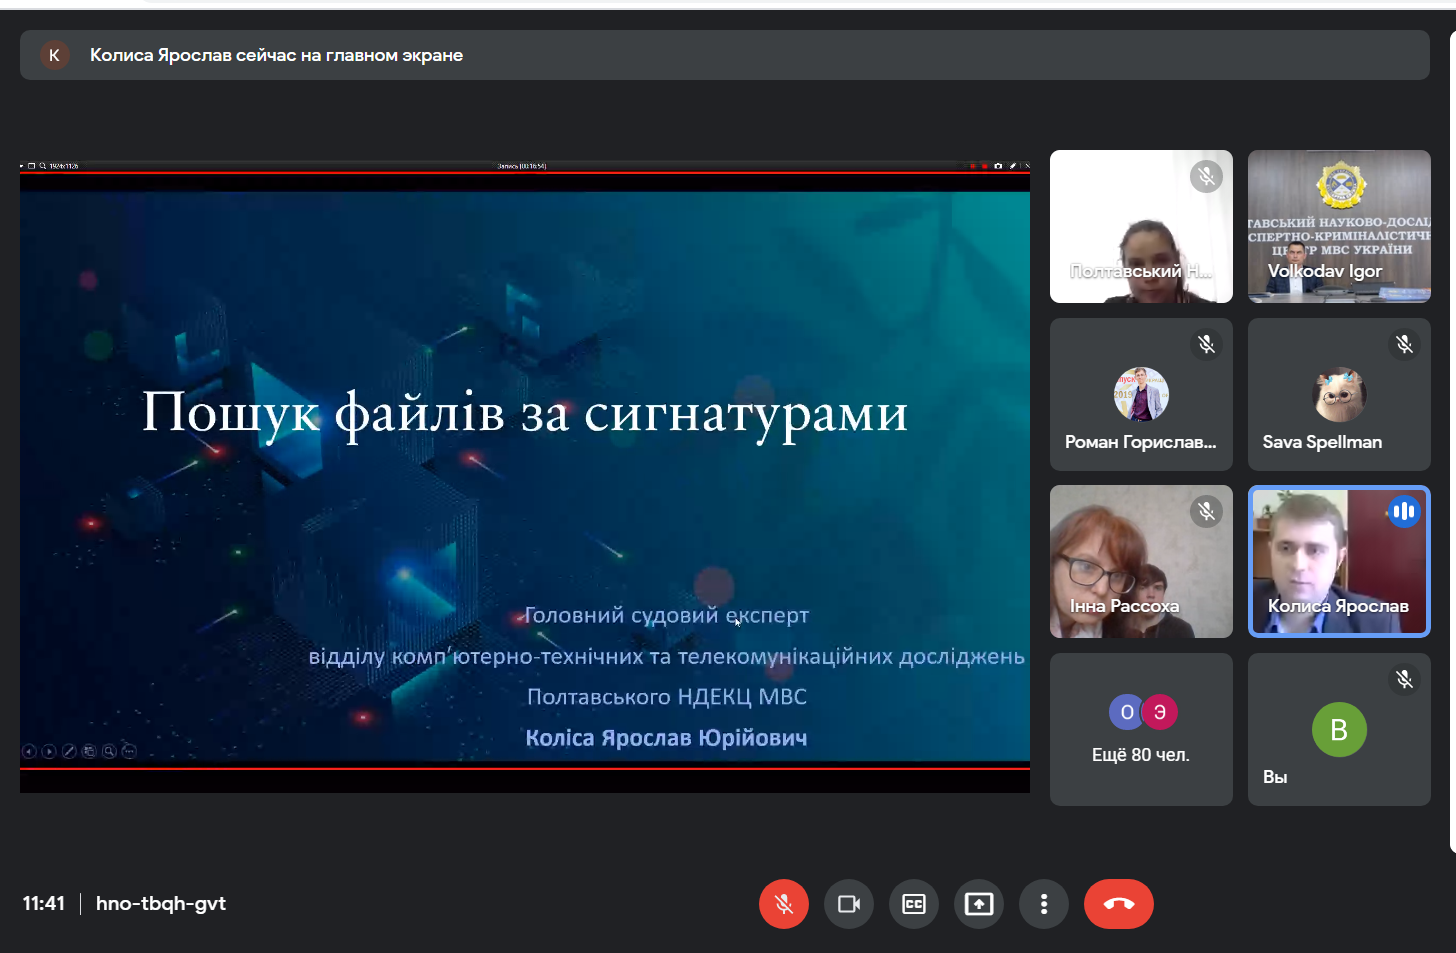Turn on closed captions
Screen dimensions: 1456x953
click(x=914, y=904)
